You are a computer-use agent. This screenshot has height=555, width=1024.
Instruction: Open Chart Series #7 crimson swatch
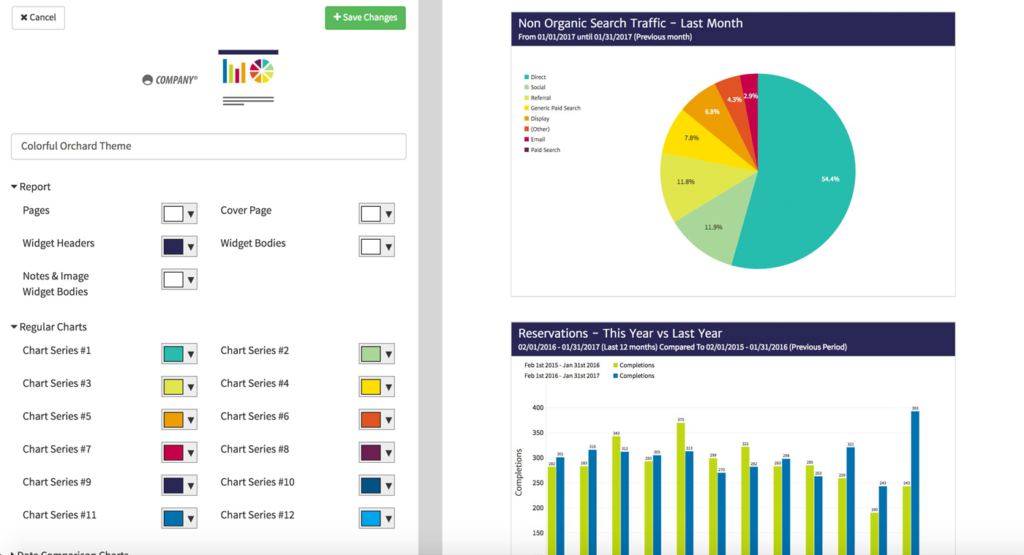(179, 453)
